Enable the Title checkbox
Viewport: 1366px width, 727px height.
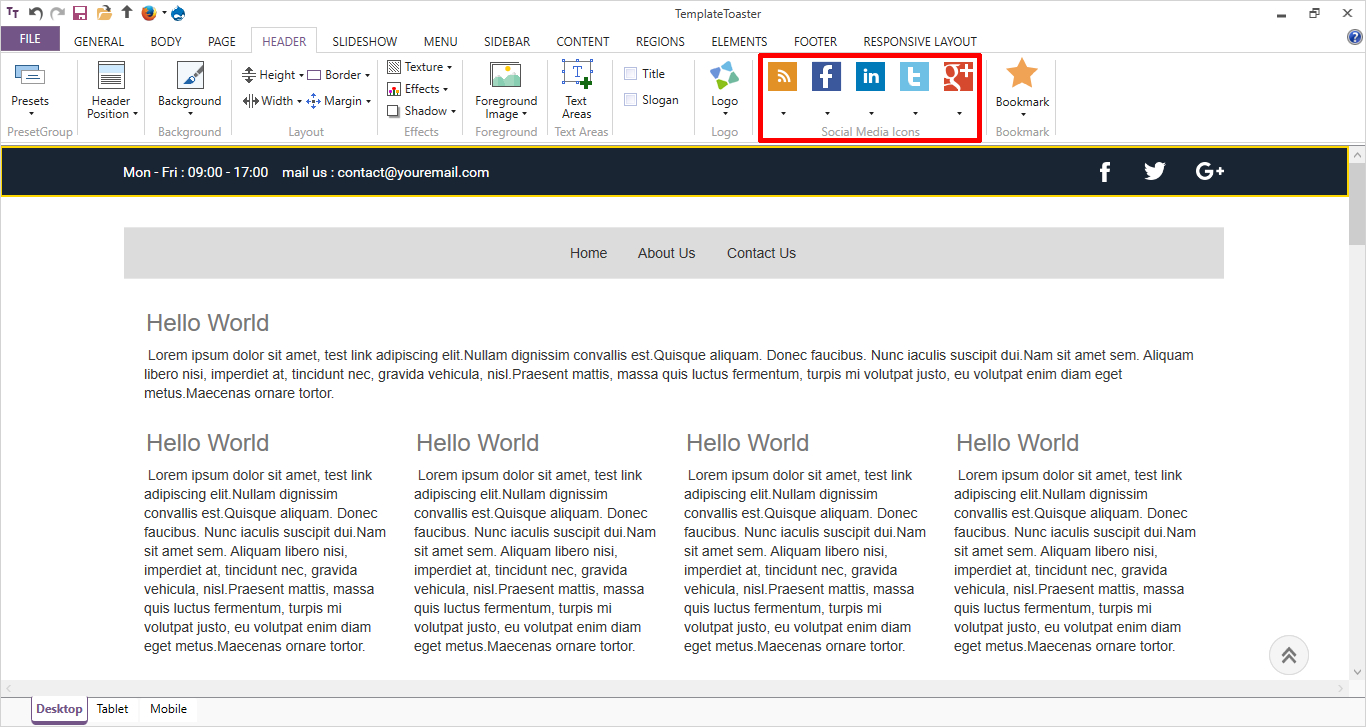pos(631,74)
